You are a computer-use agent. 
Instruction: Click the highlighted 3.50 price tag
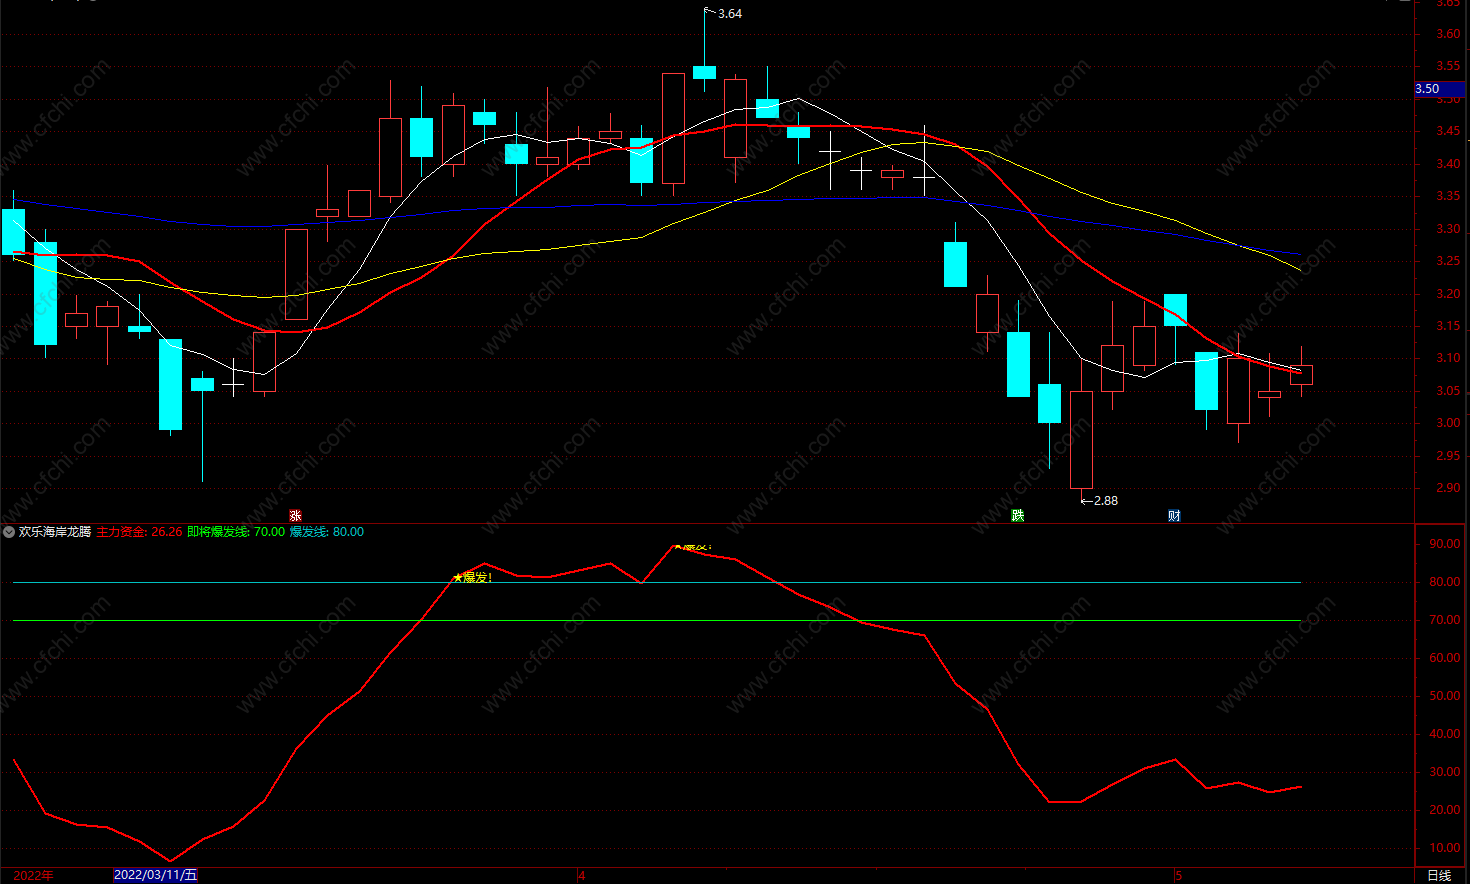coord(1440,89)
